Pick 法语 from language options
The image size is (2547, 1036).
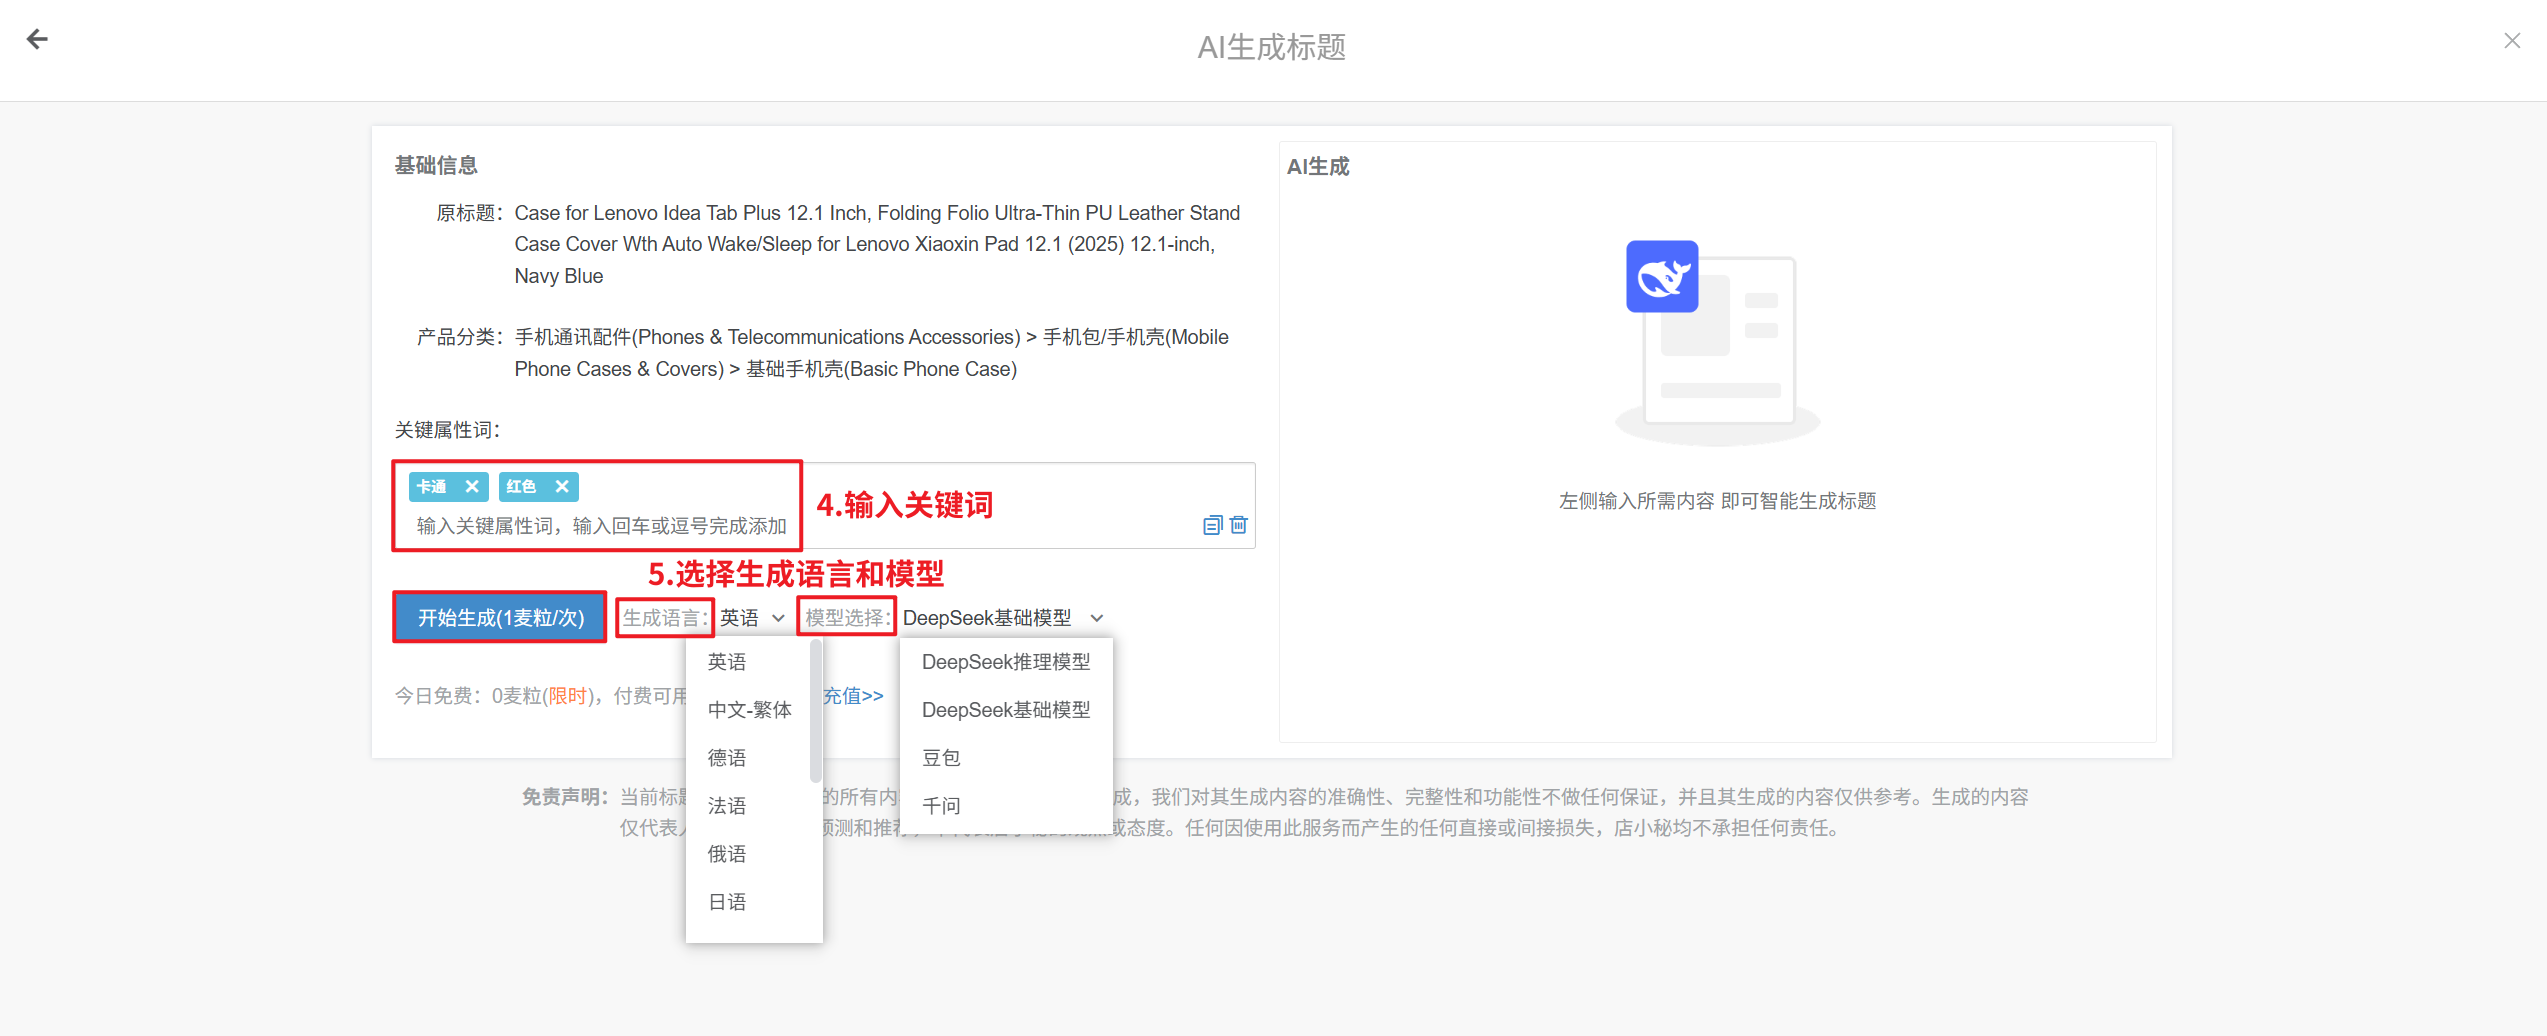tap(727, 806)
